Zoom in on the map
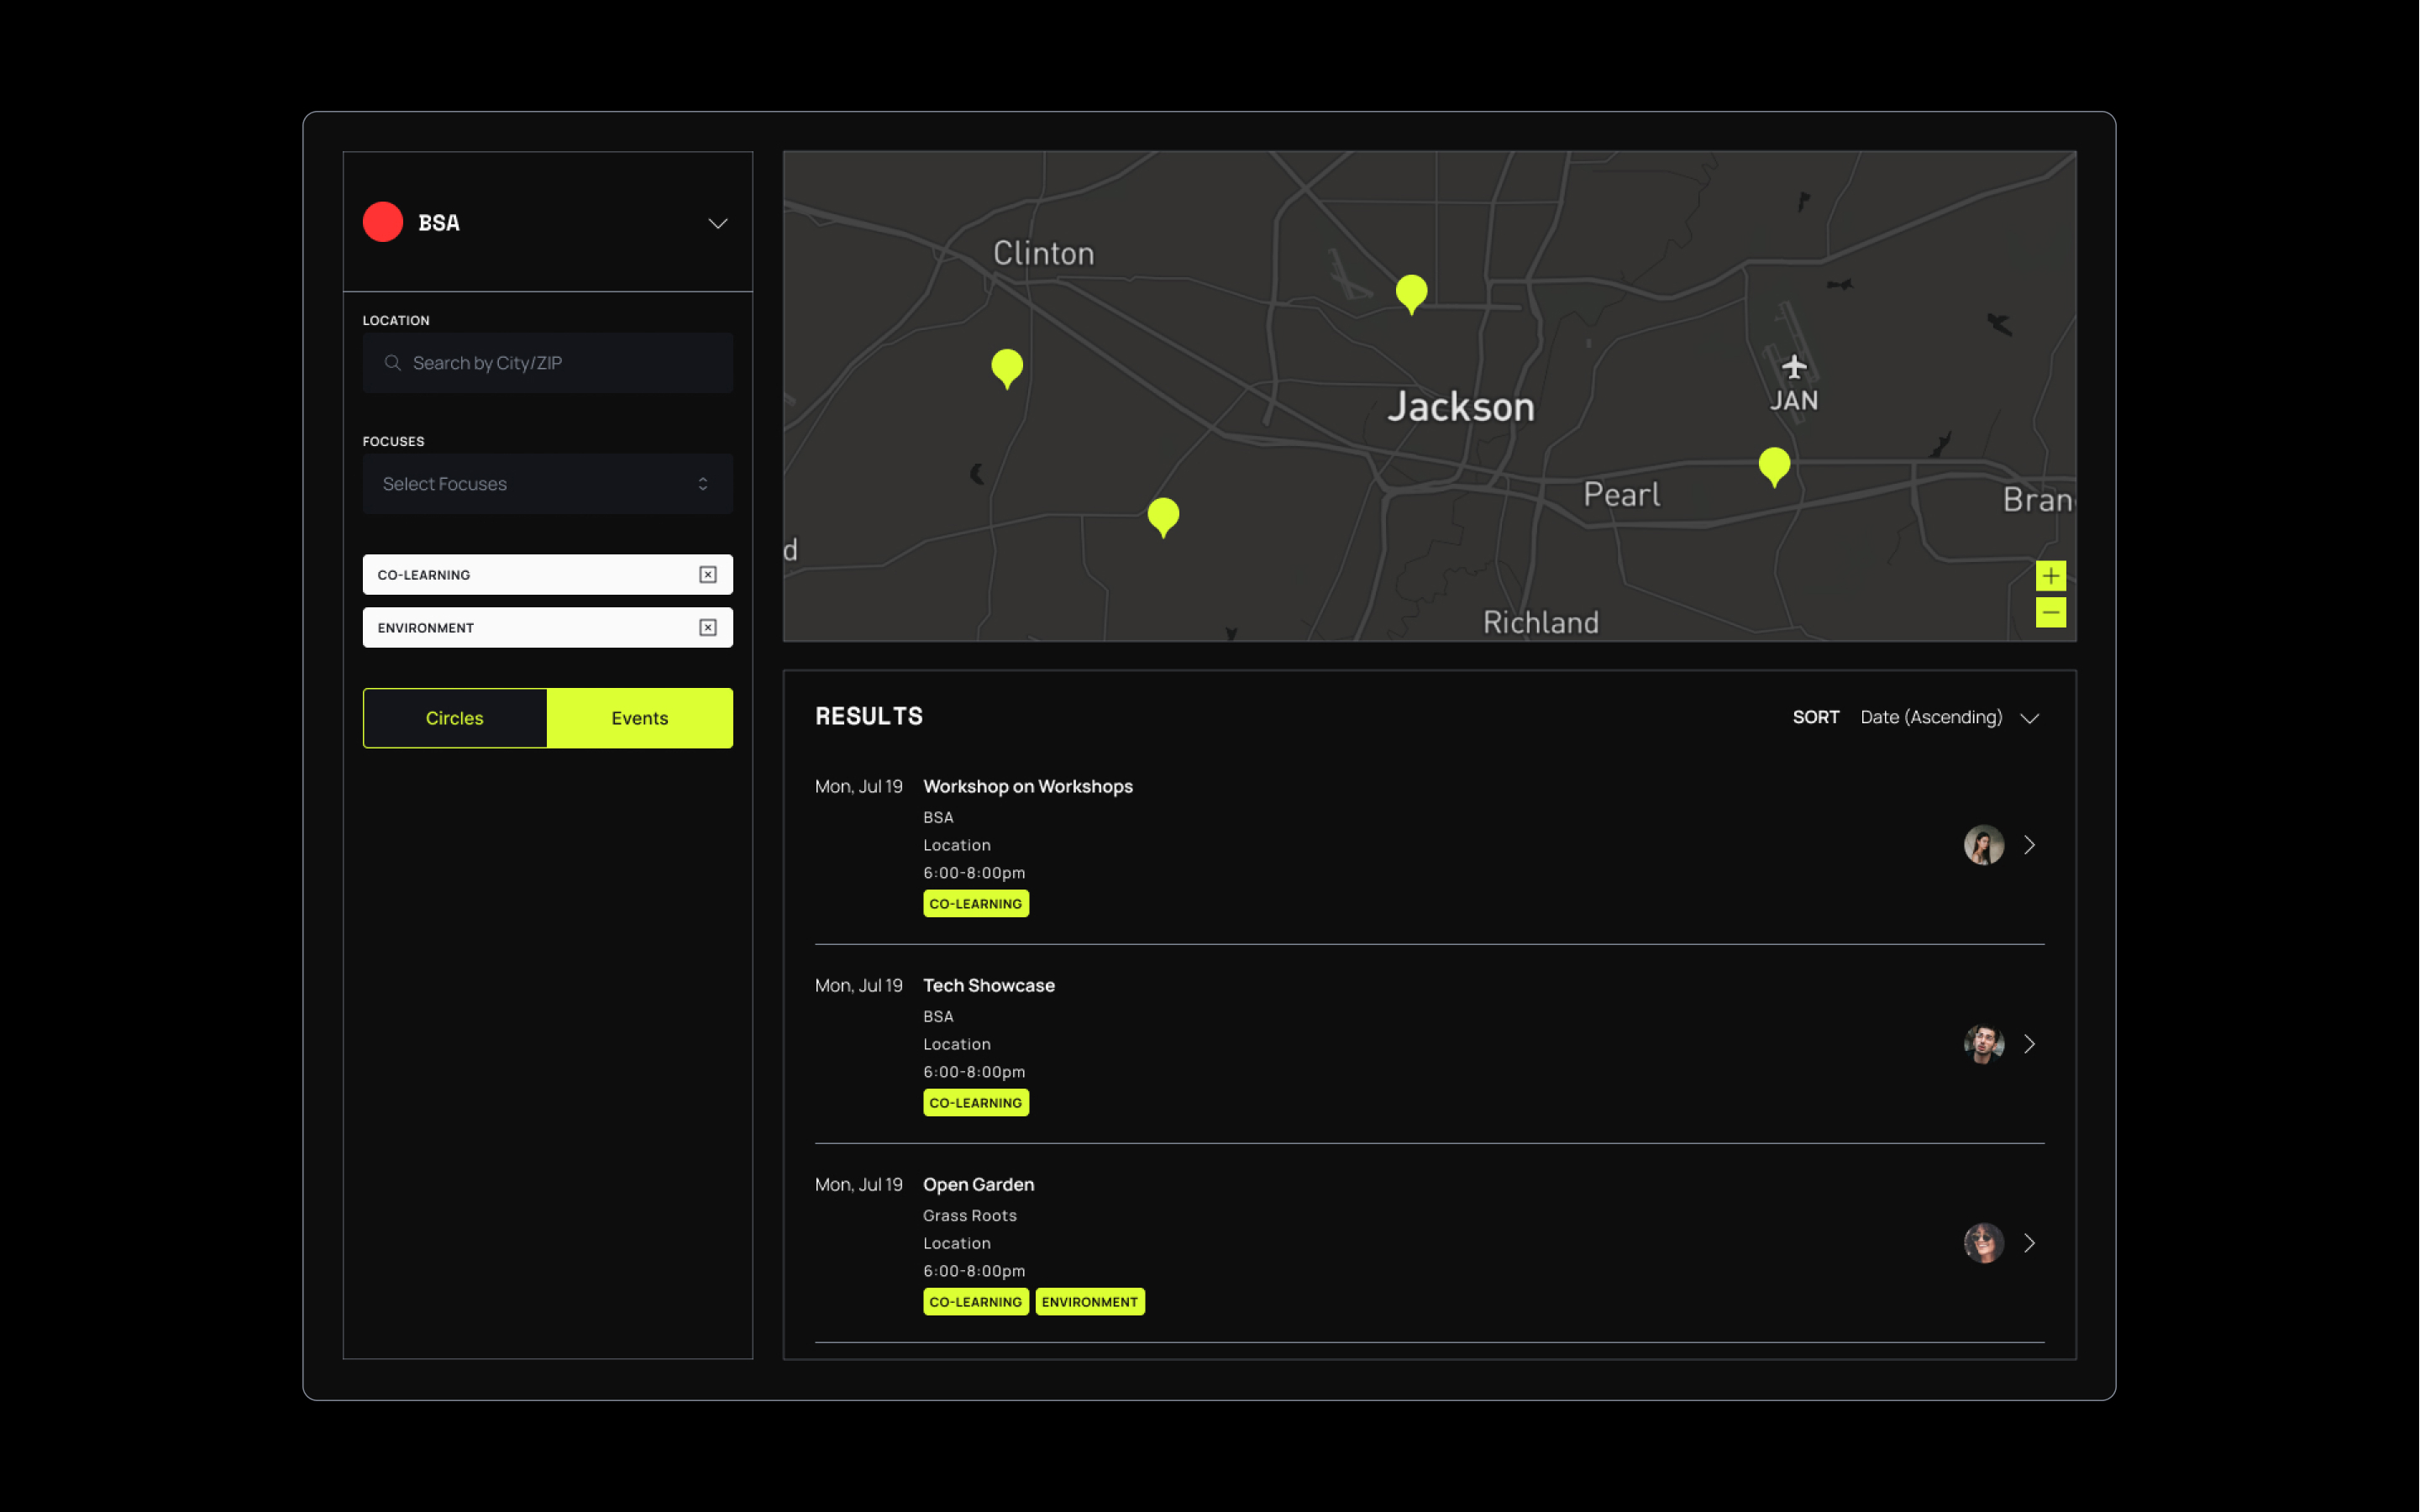Image resolution: width=2420 pixels, height=1512 pixels. click(2050, 576)
